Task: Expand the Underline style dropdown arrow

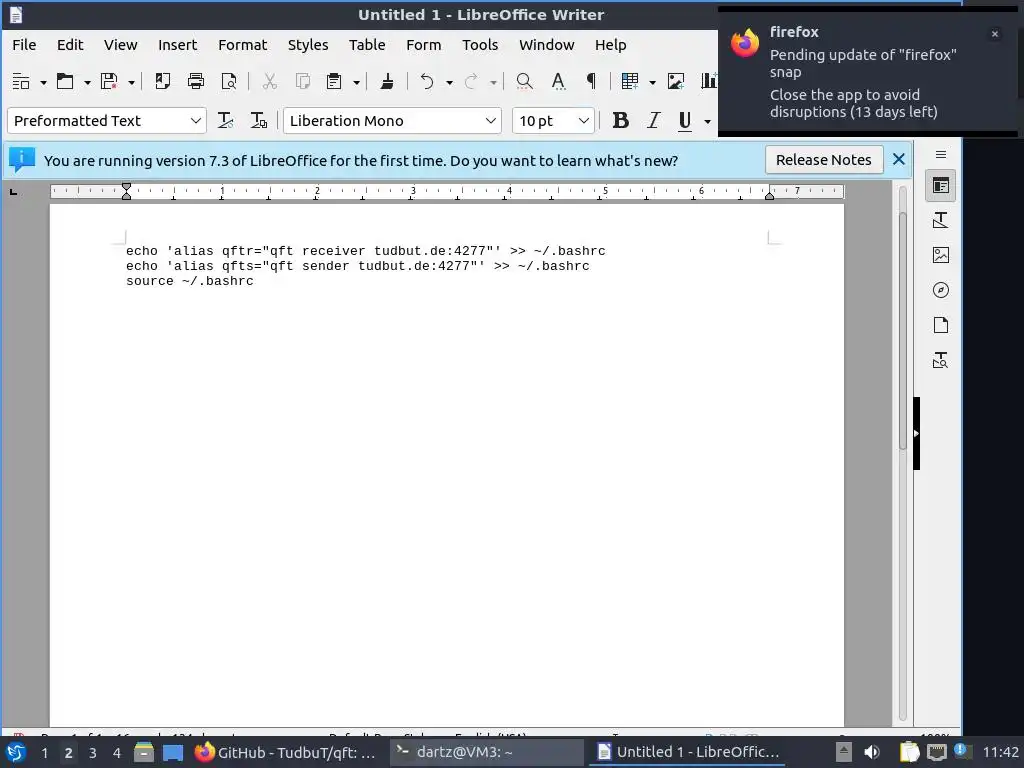Action: (707, 121)
